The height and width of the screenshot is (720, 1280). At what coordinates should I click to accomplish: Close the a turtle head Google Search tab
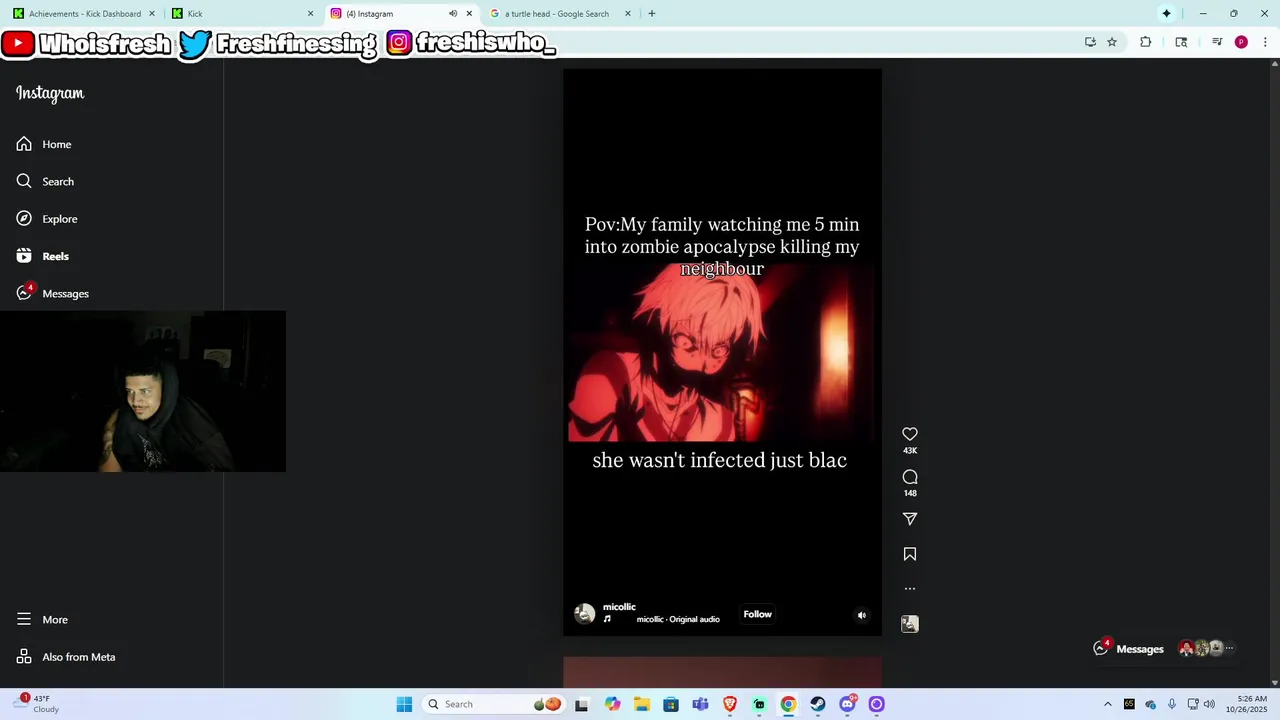point(628,14)
